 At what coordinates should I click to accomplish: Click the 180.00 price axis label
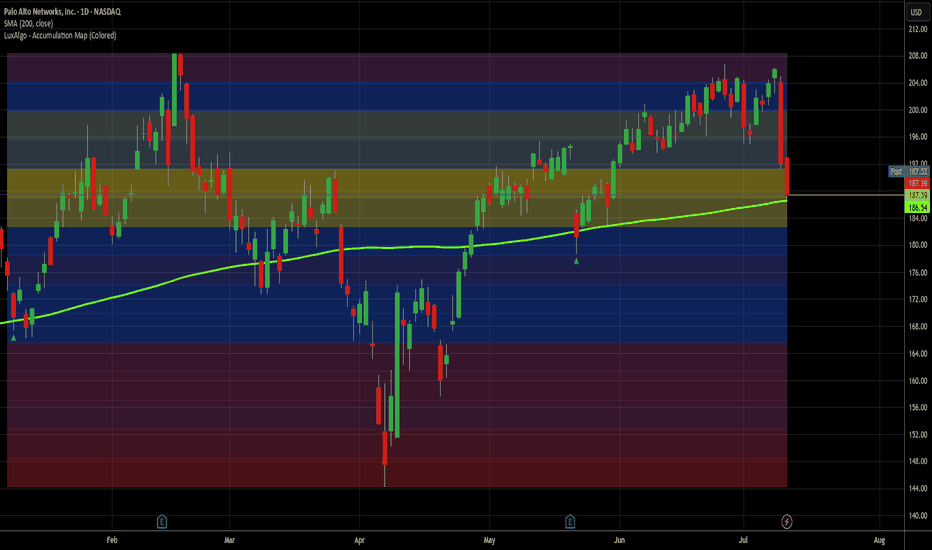point(918,245)
